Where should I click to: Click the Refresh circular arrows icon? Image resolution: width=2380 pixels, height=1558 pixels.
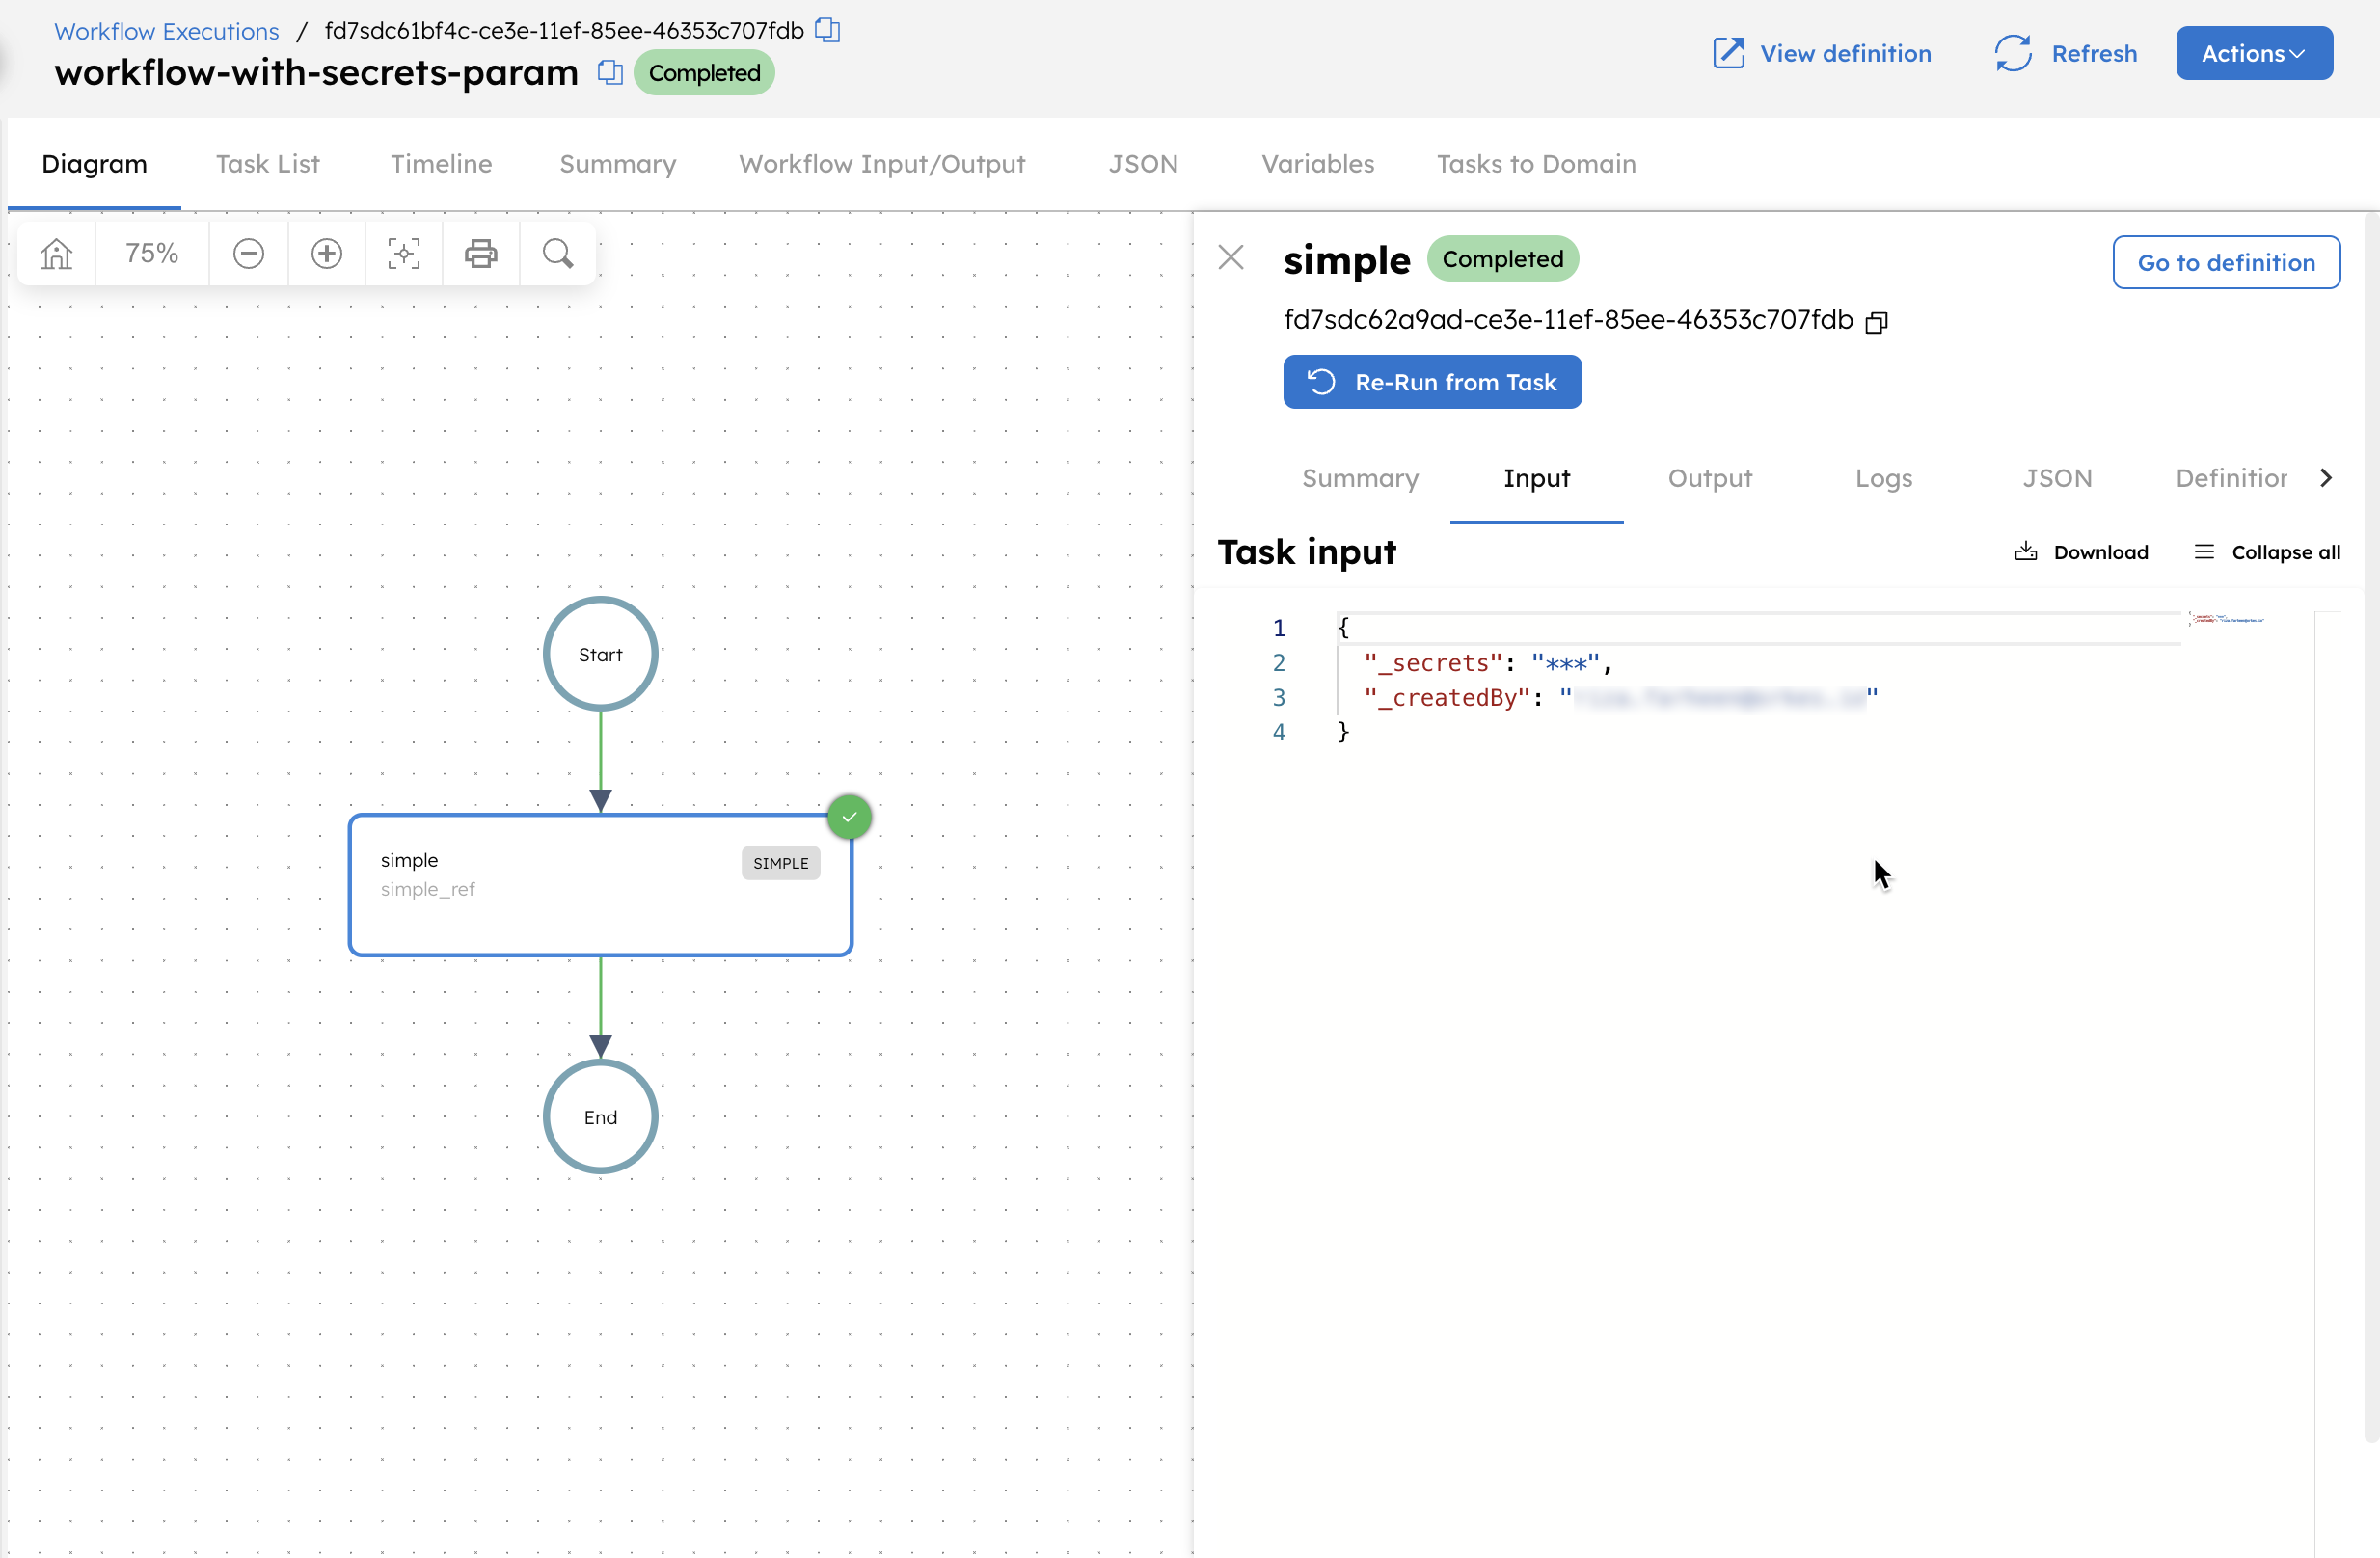coord(2013,53)
